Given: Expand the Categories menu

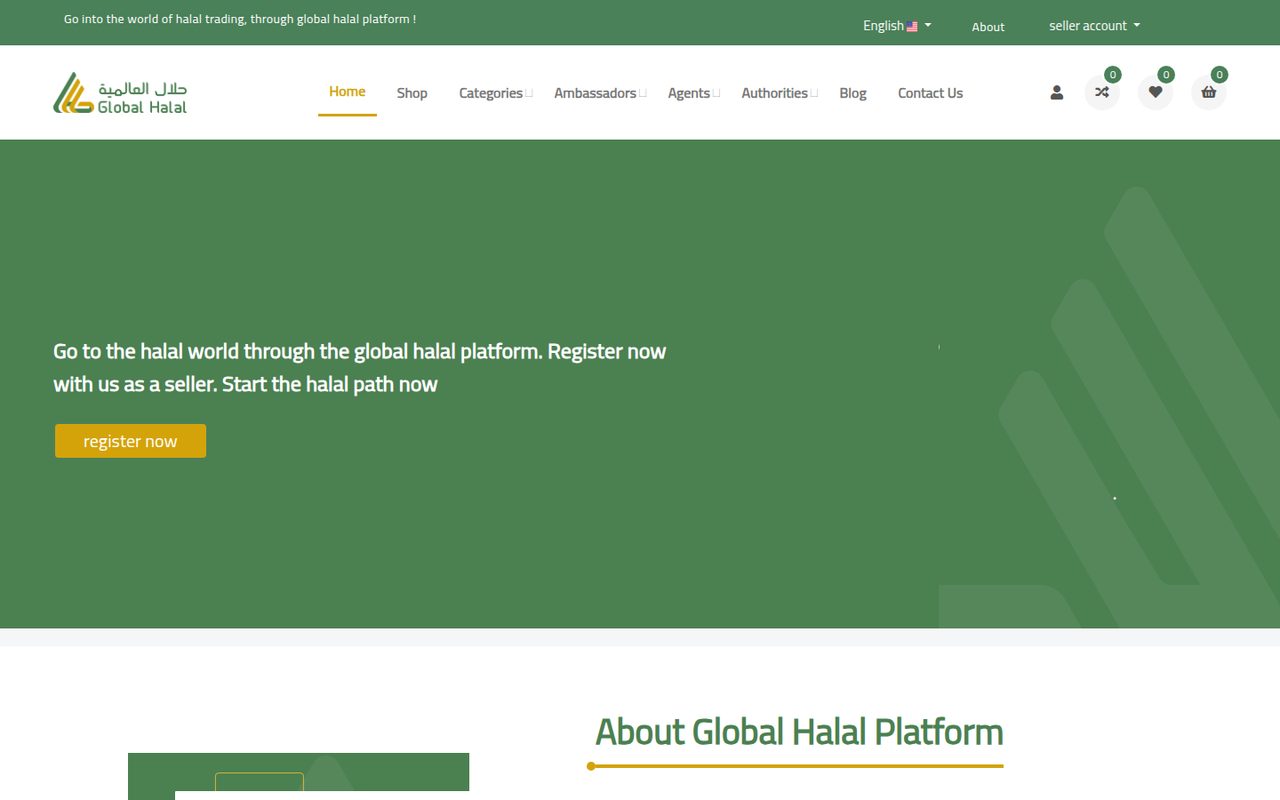Looking at the screenshot, I should 495,93.
